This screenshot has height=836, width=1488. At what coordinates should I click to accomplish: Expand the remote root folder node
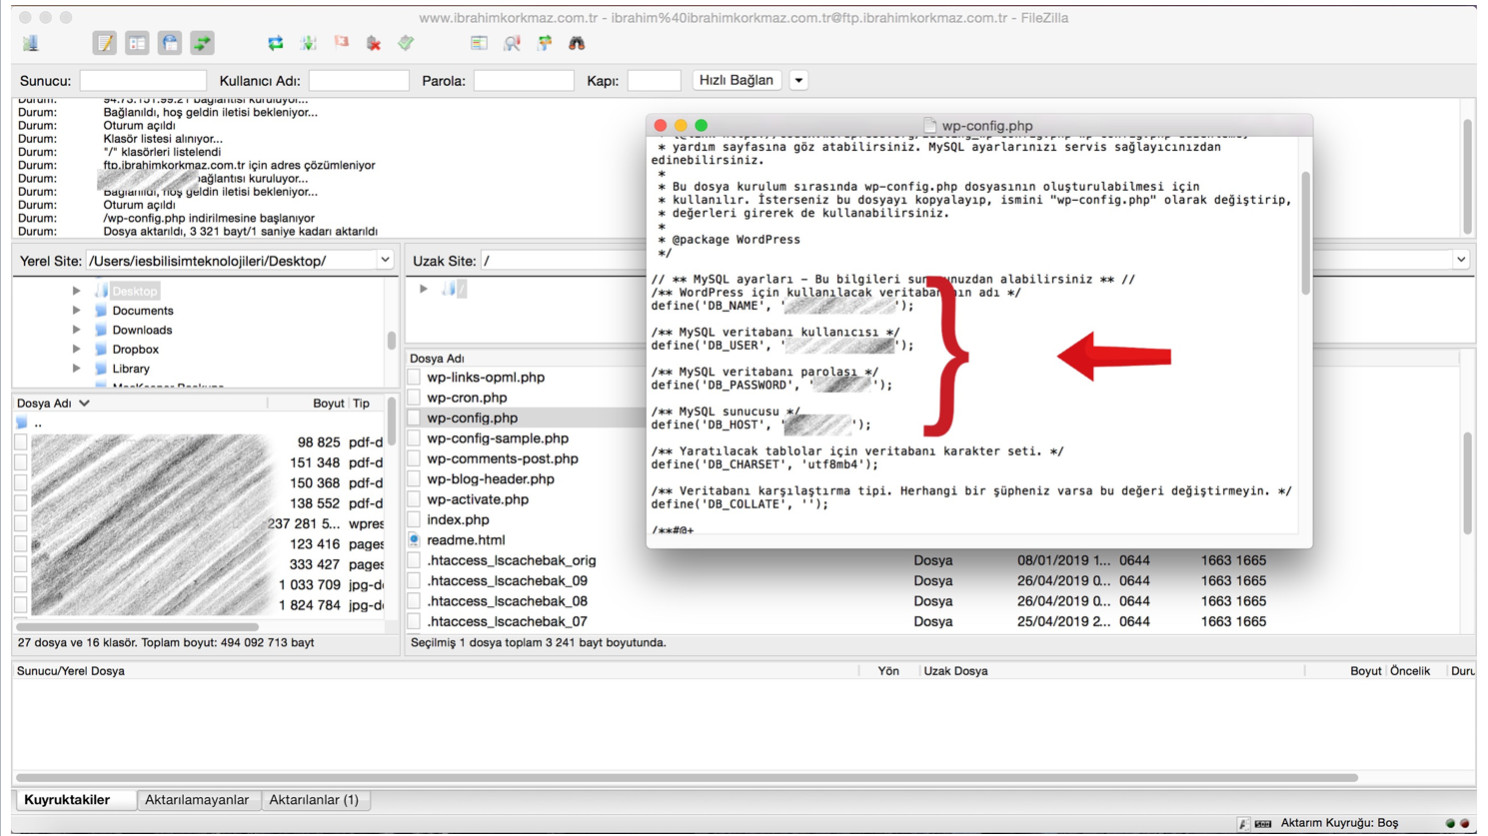click(x=424, y=289)
